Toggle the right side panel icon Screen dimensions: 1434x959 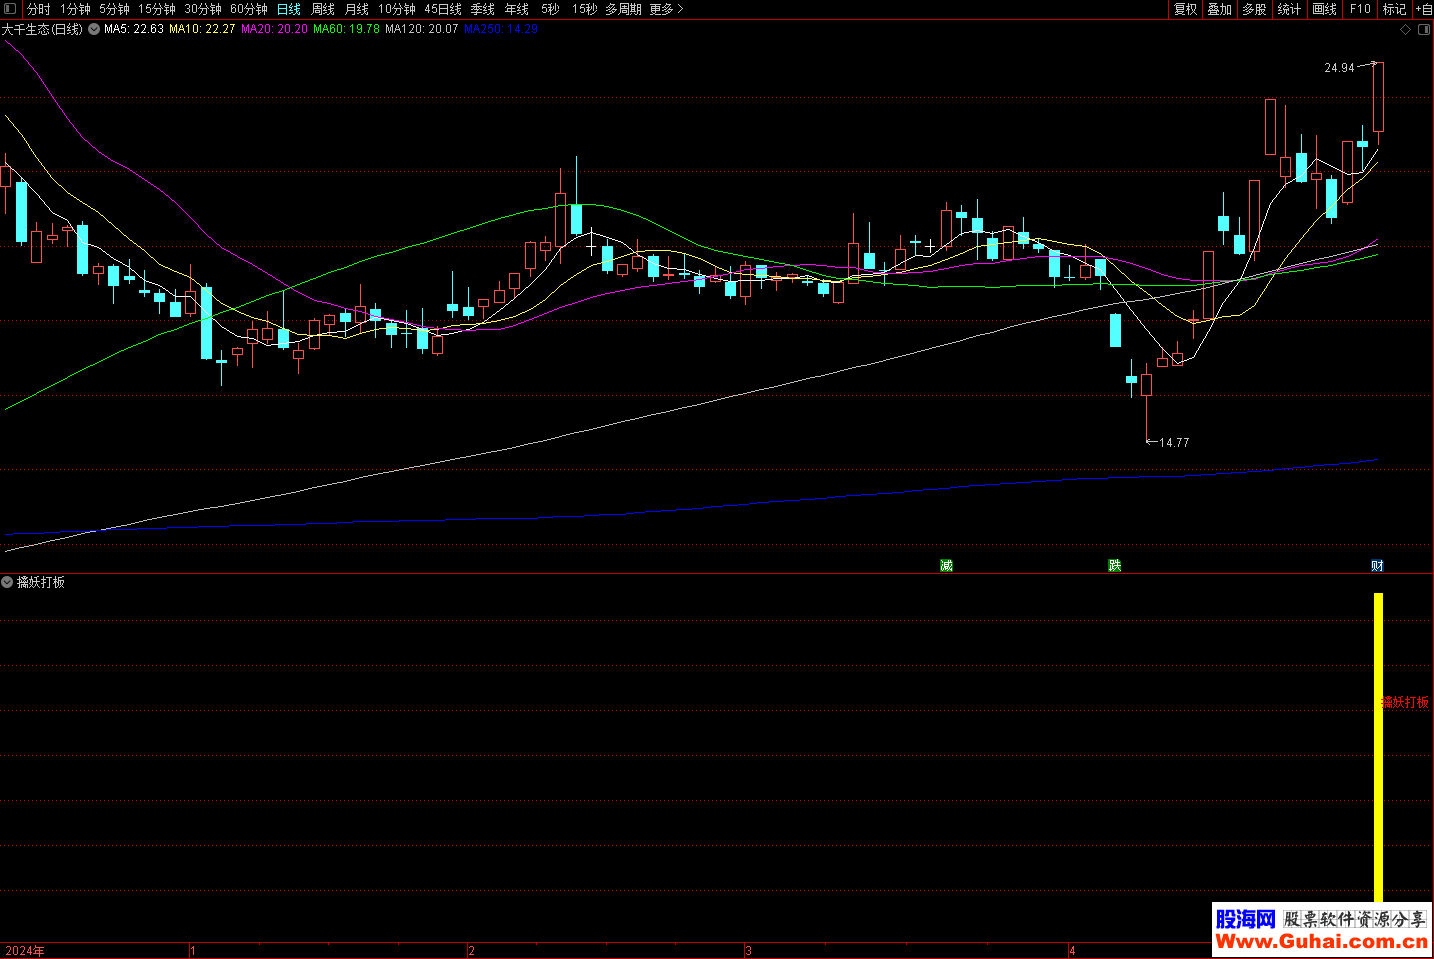(x=1424, y=29)
